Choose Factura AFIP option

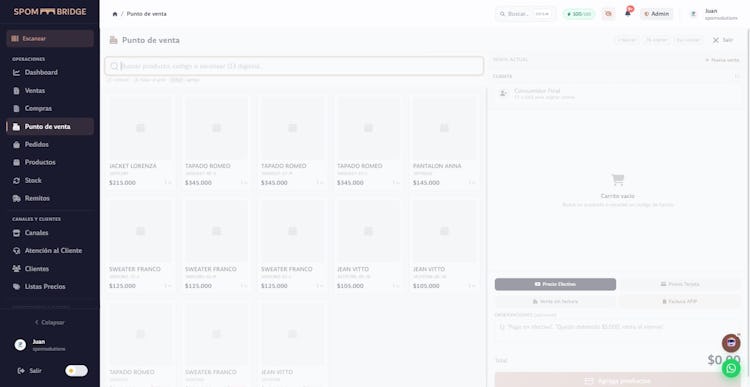680,302
